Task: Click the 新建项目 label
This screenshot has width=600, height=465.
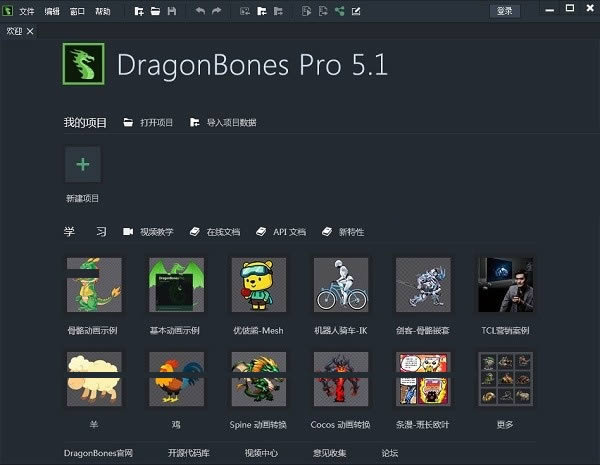Action: point(83,198)
